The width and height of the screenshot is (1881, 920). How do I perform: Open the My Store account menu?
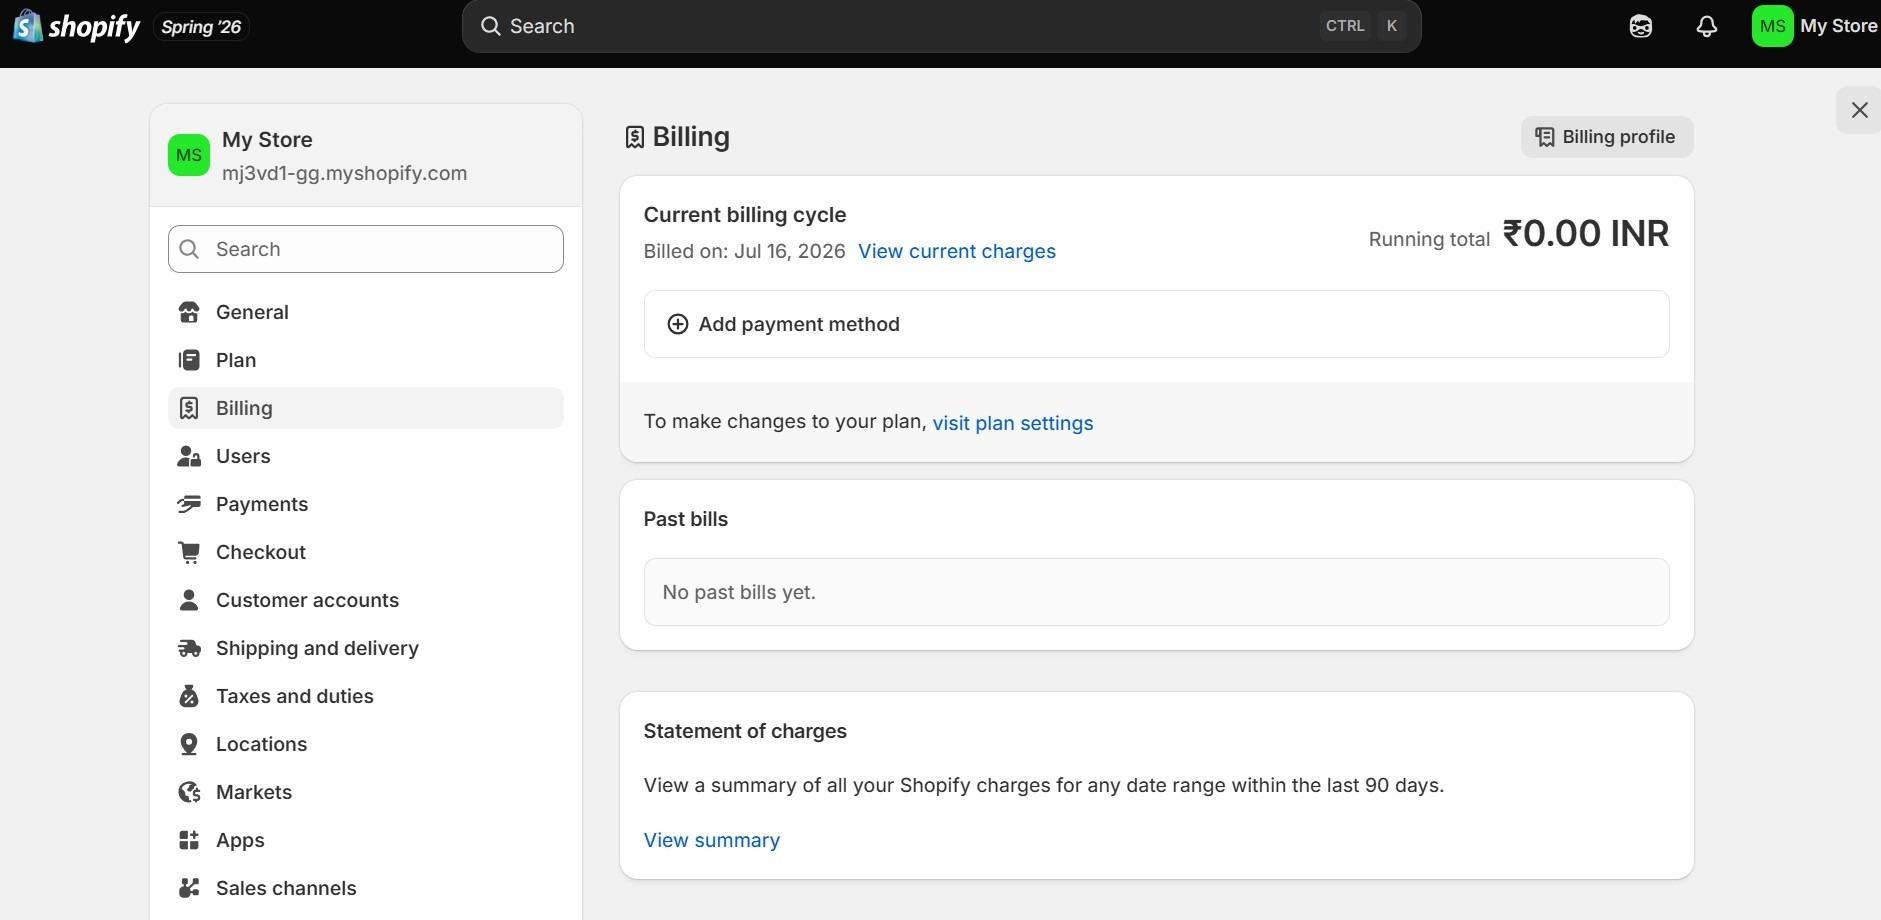coord(1814,26)
